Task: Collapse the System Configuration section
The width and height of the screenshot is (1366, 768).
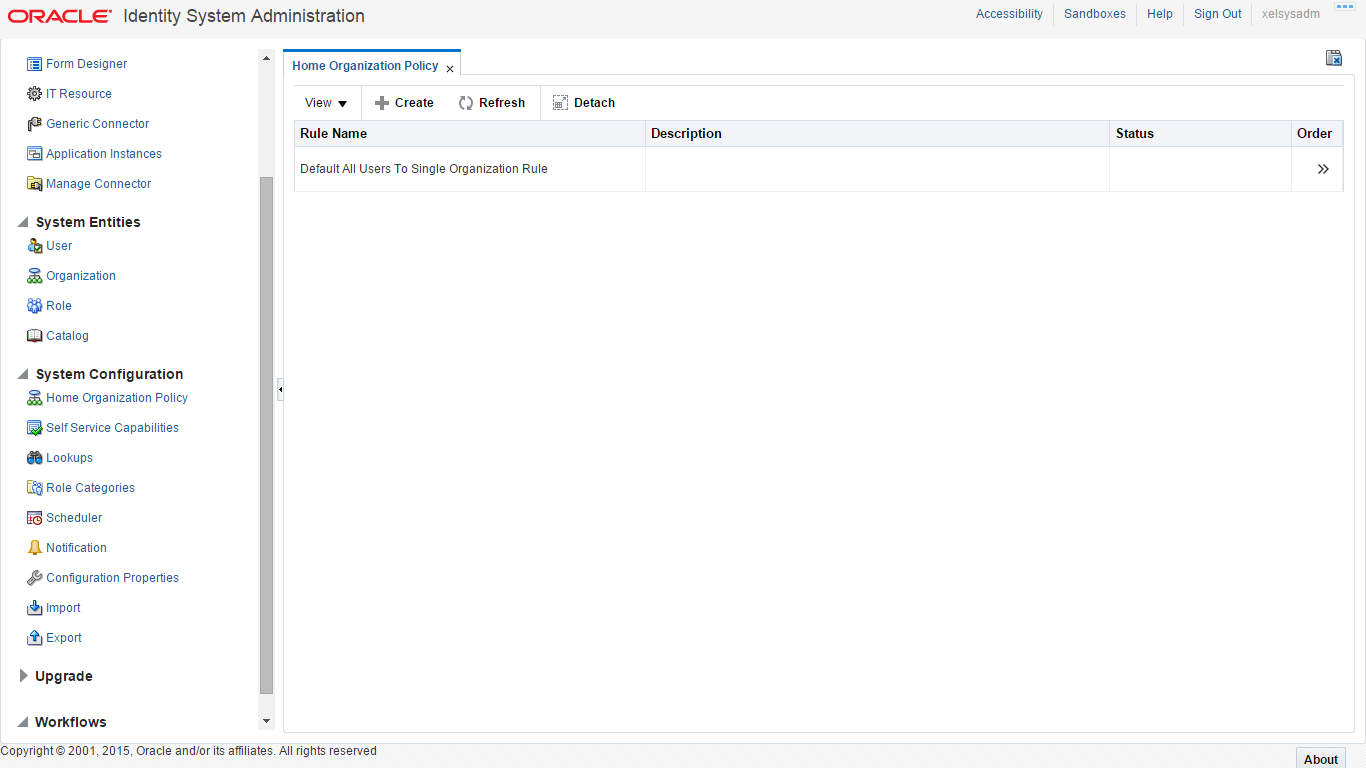Action: click(x=23, y=374)
